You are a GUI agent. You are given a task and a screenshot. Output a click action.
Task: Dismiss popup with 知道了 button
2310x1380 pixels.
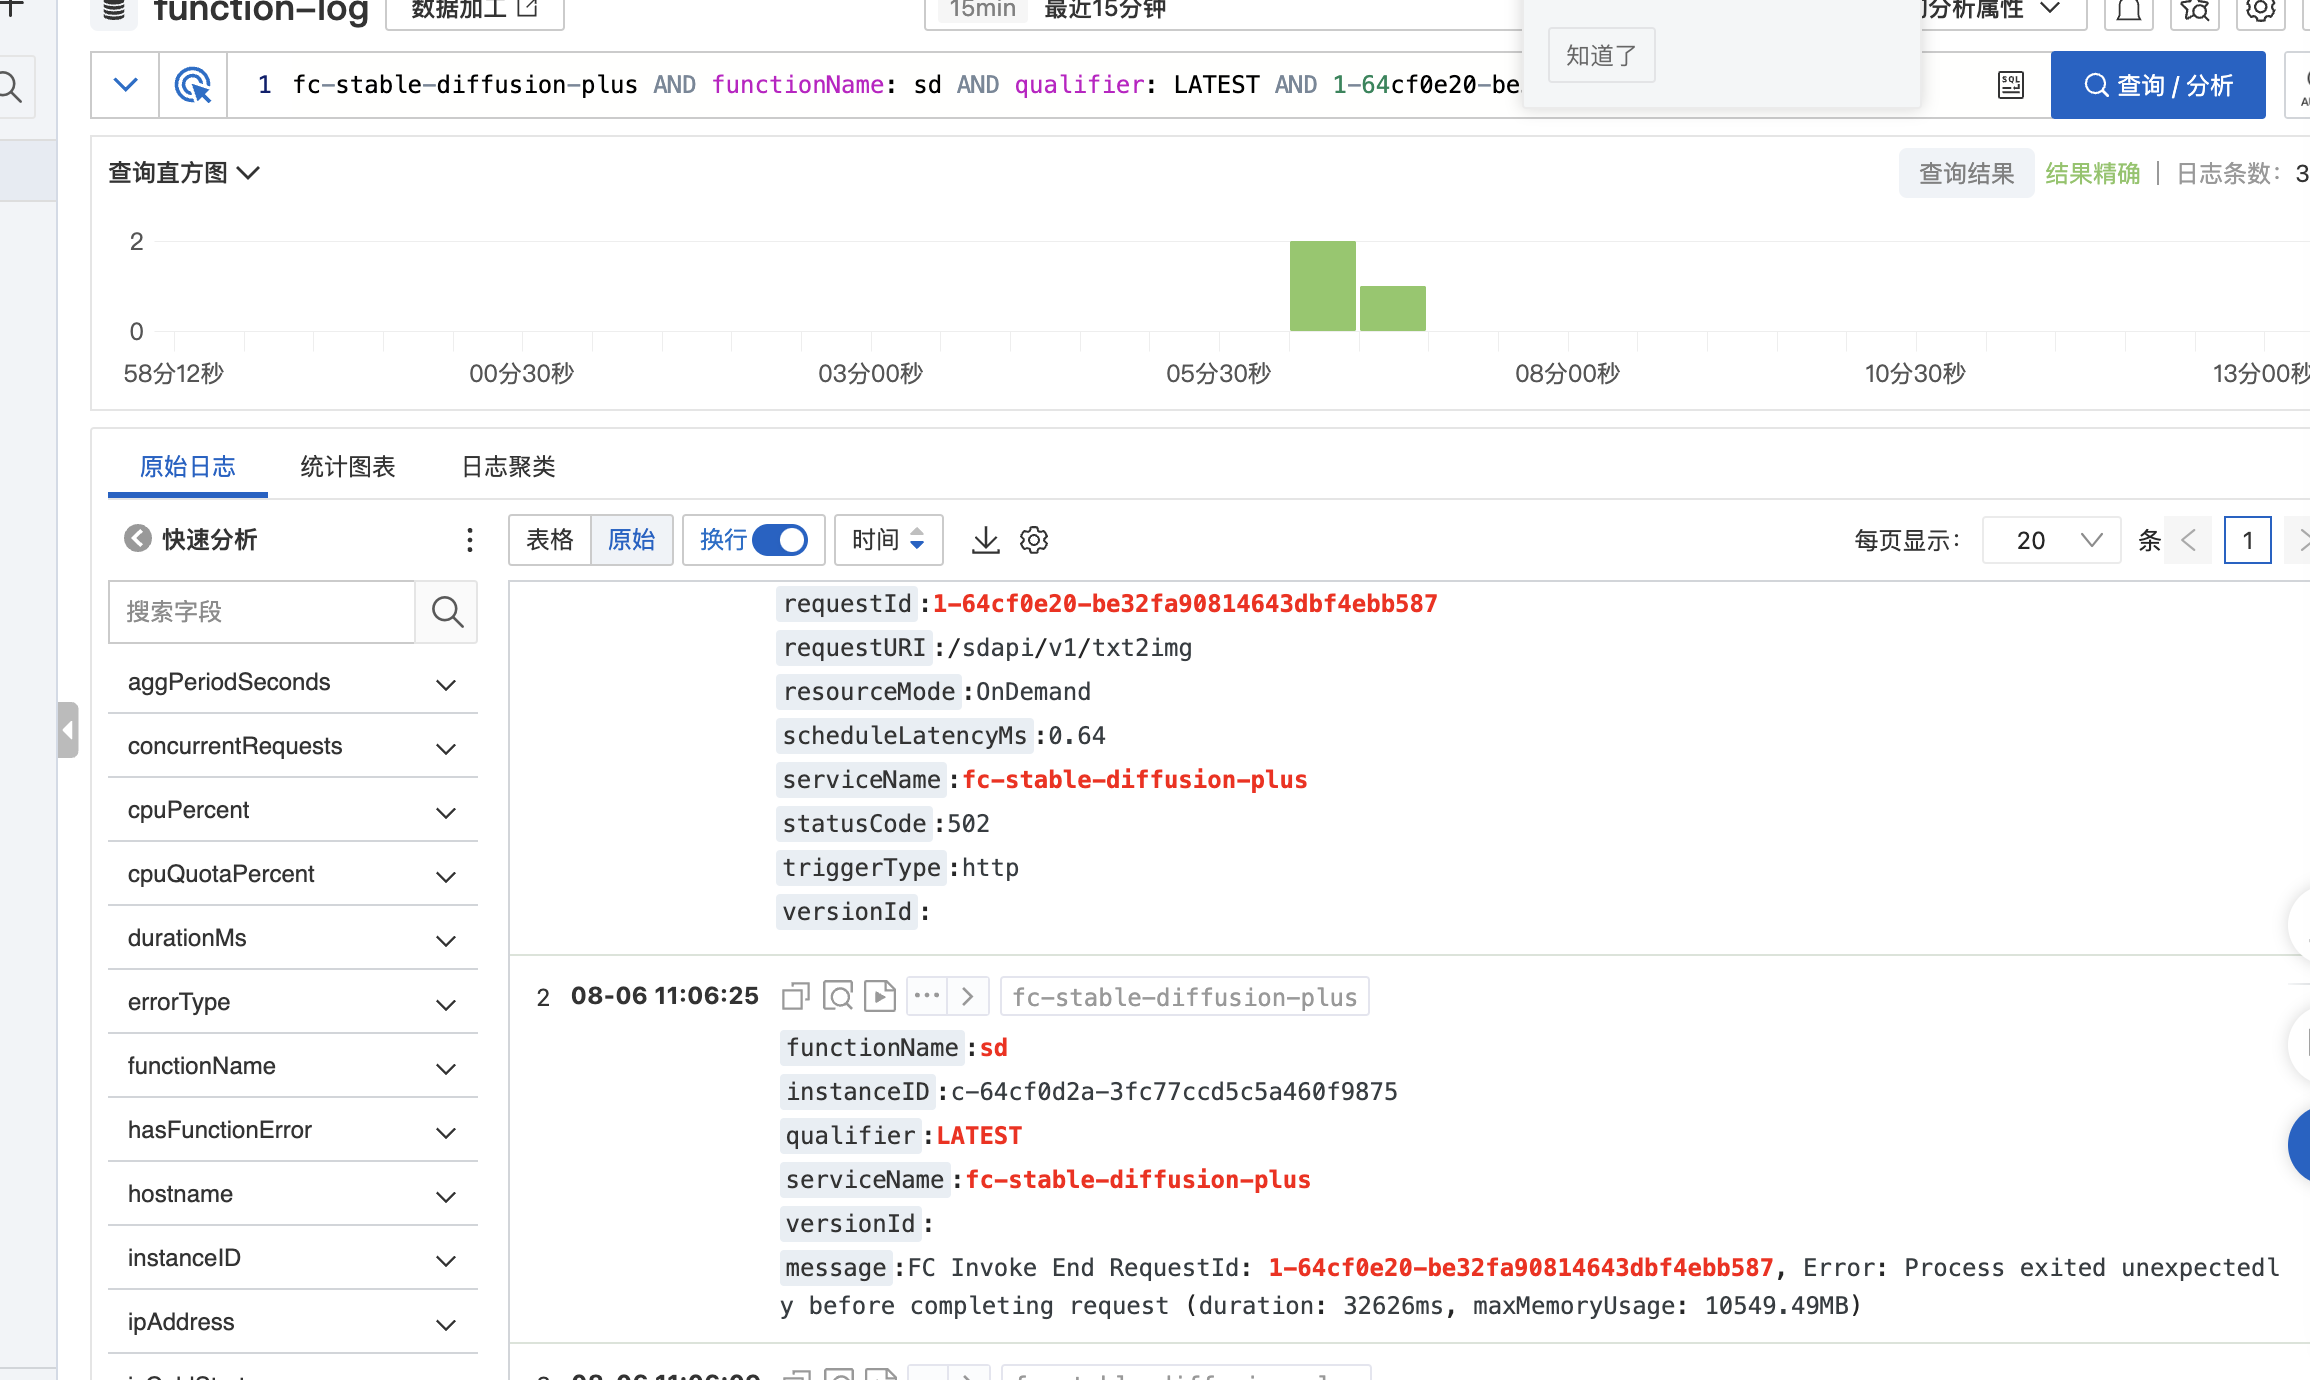click(x=1600, y=55)
